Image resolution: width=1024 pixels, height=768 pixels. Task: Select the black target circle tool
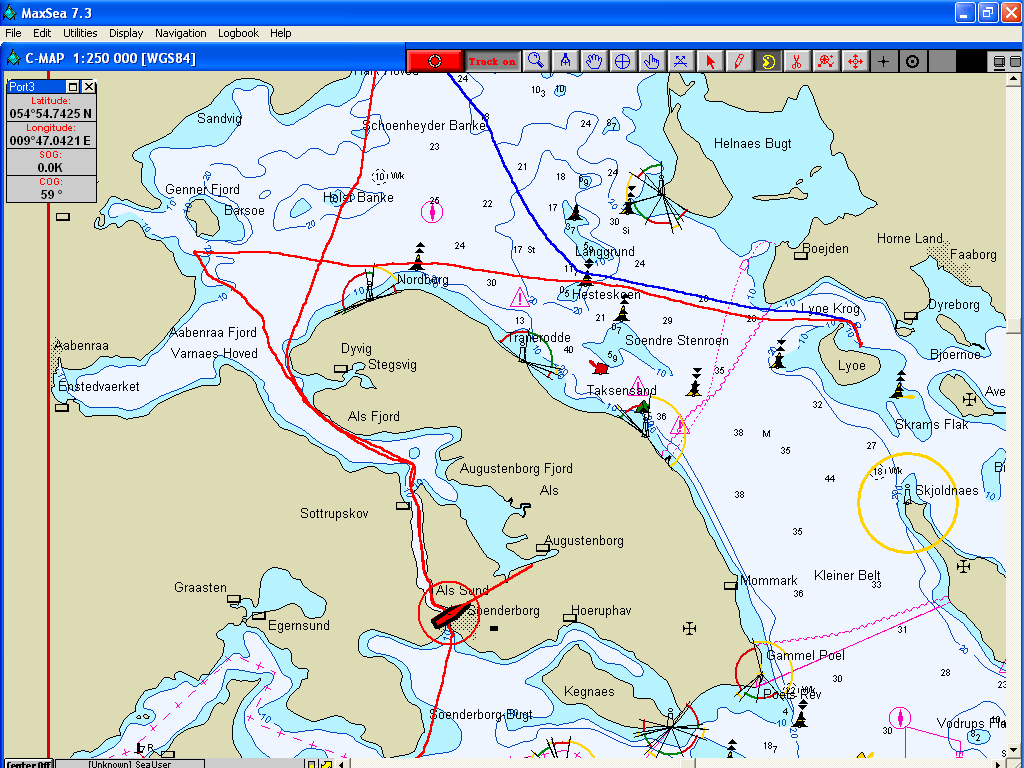[912, 61]
